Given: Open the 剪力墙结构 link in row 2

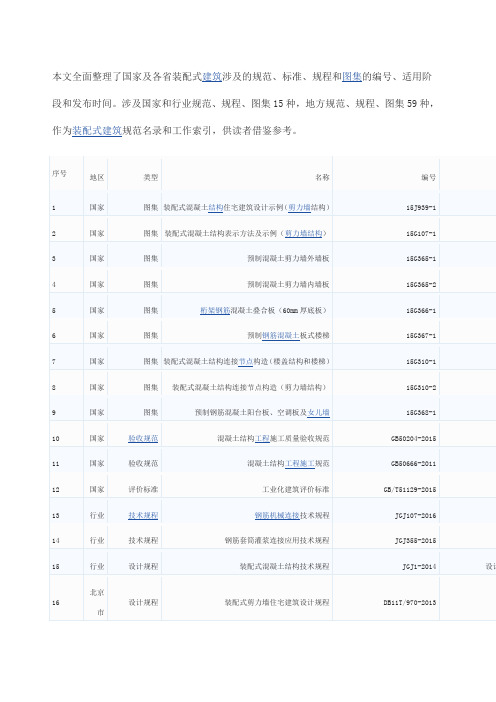Looking at the screenshot, I should (x=304, y=233).
